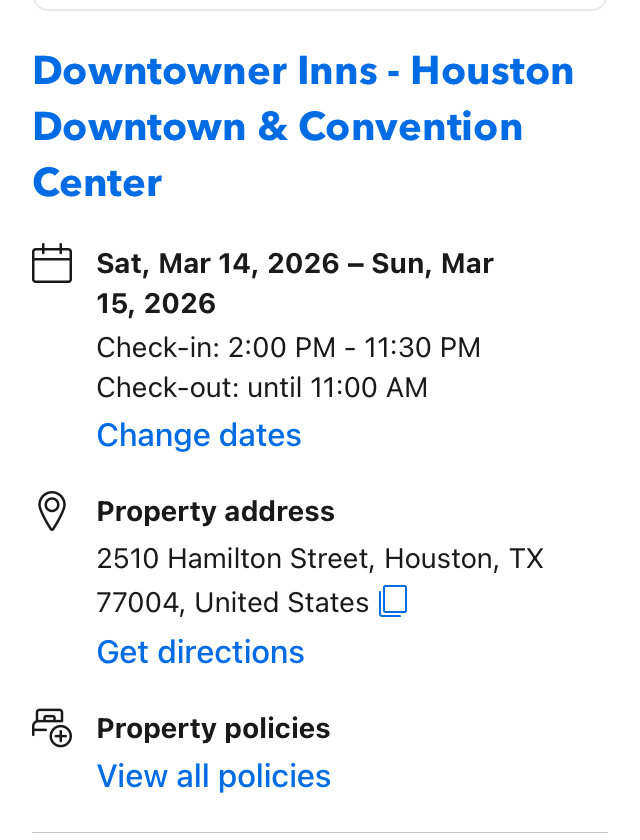
Task: Click the rounded card edge above the title
Action: pyautogui.click(x=320, y=7)
